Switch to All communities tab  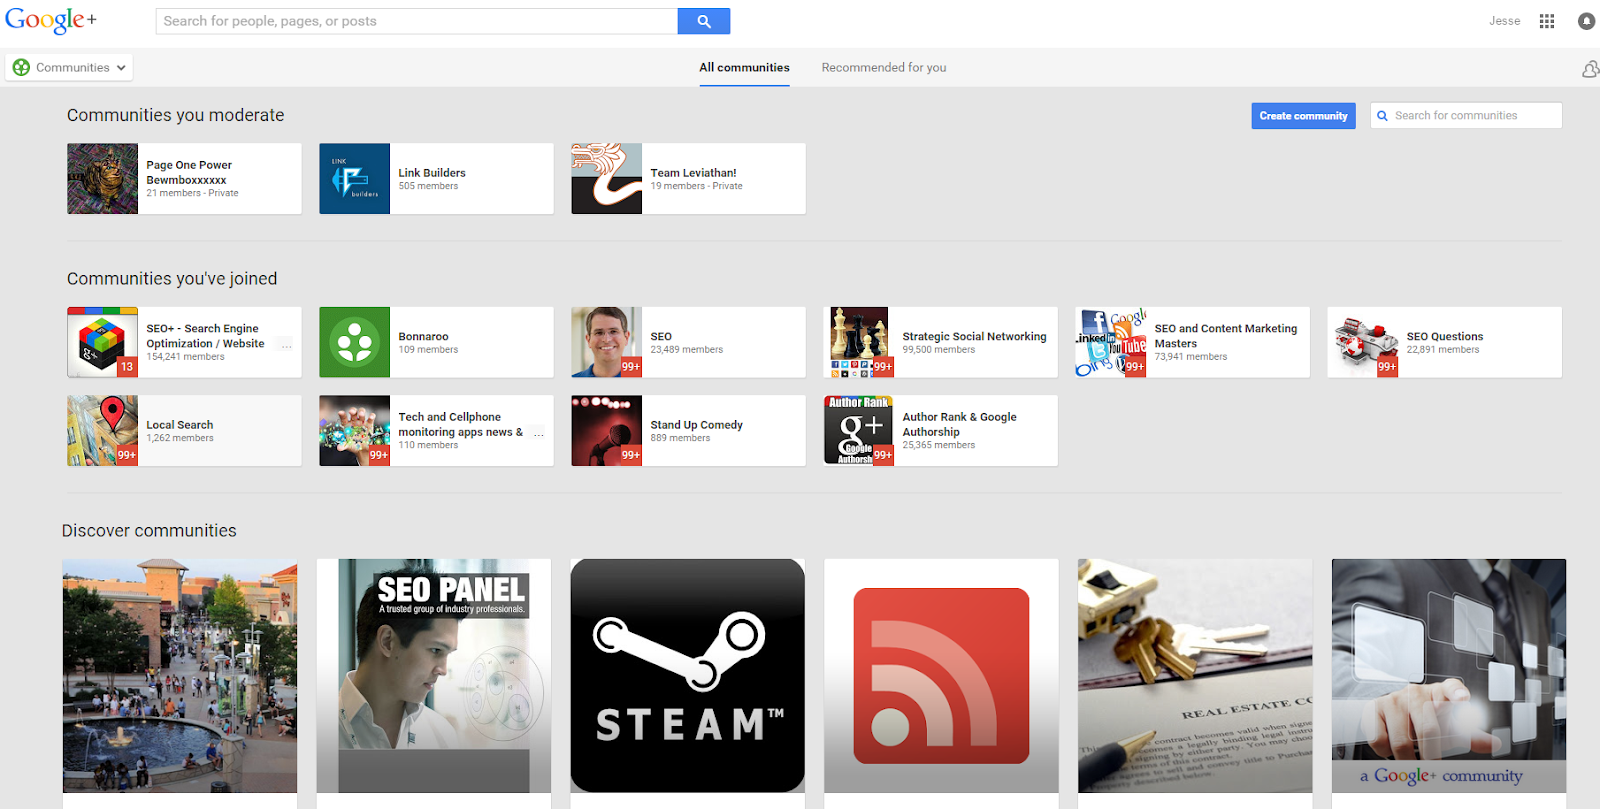click(x=744, y=67)
